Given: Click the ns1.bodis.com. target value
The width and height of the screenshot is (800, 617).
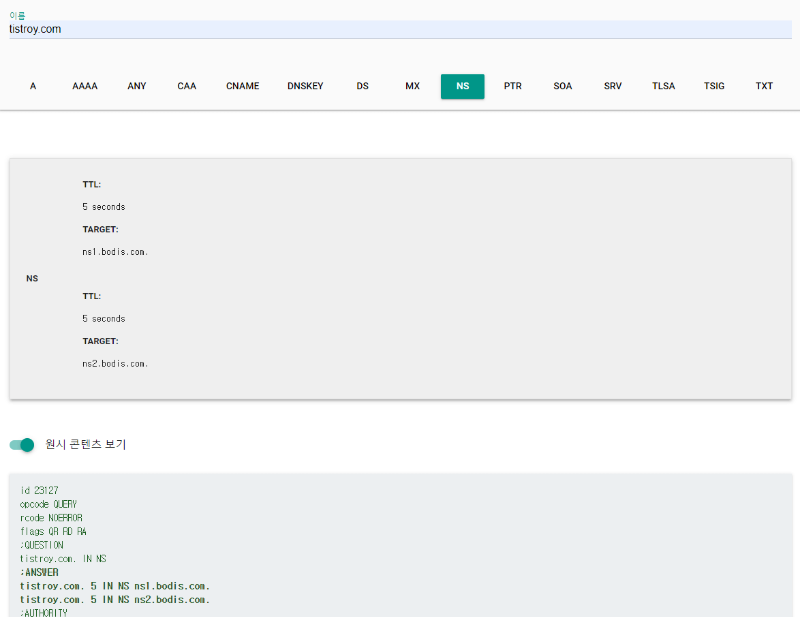Looking at the screenshot, I should click(x=115, y=252).
